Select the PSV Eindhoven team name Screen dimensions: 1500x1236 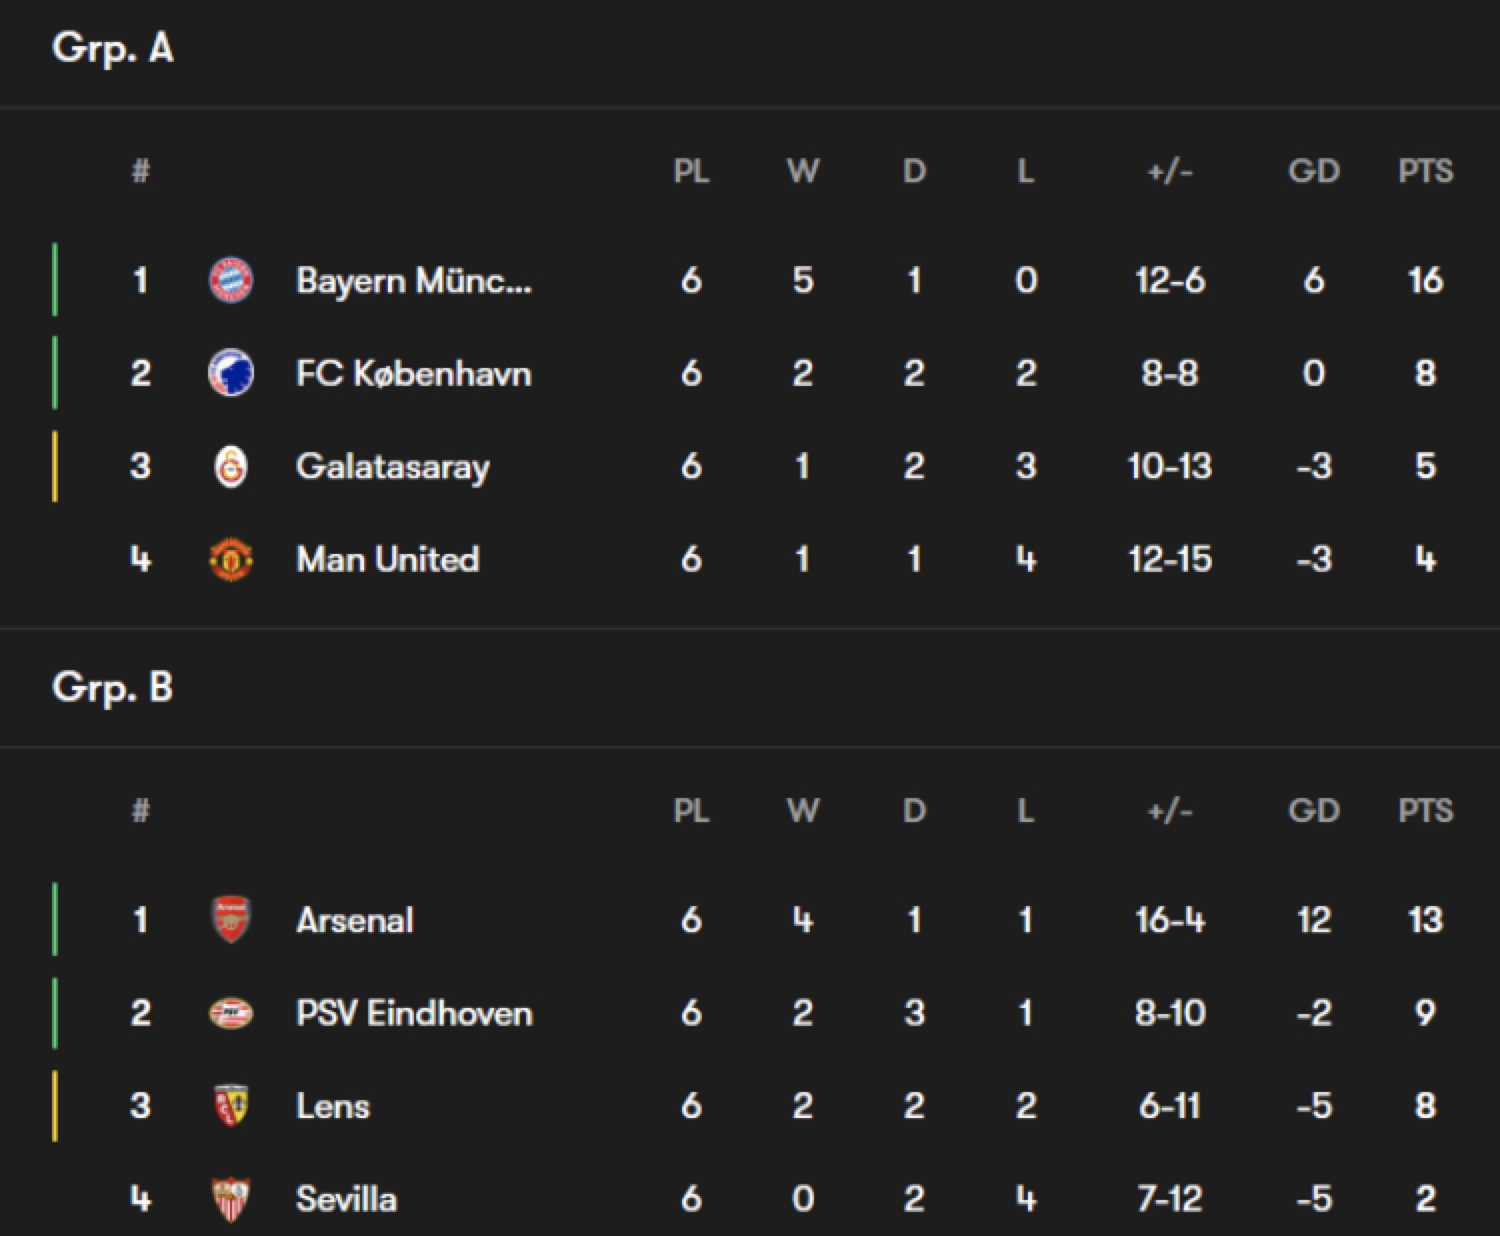pyautogui.click(x=414, y=1013)
